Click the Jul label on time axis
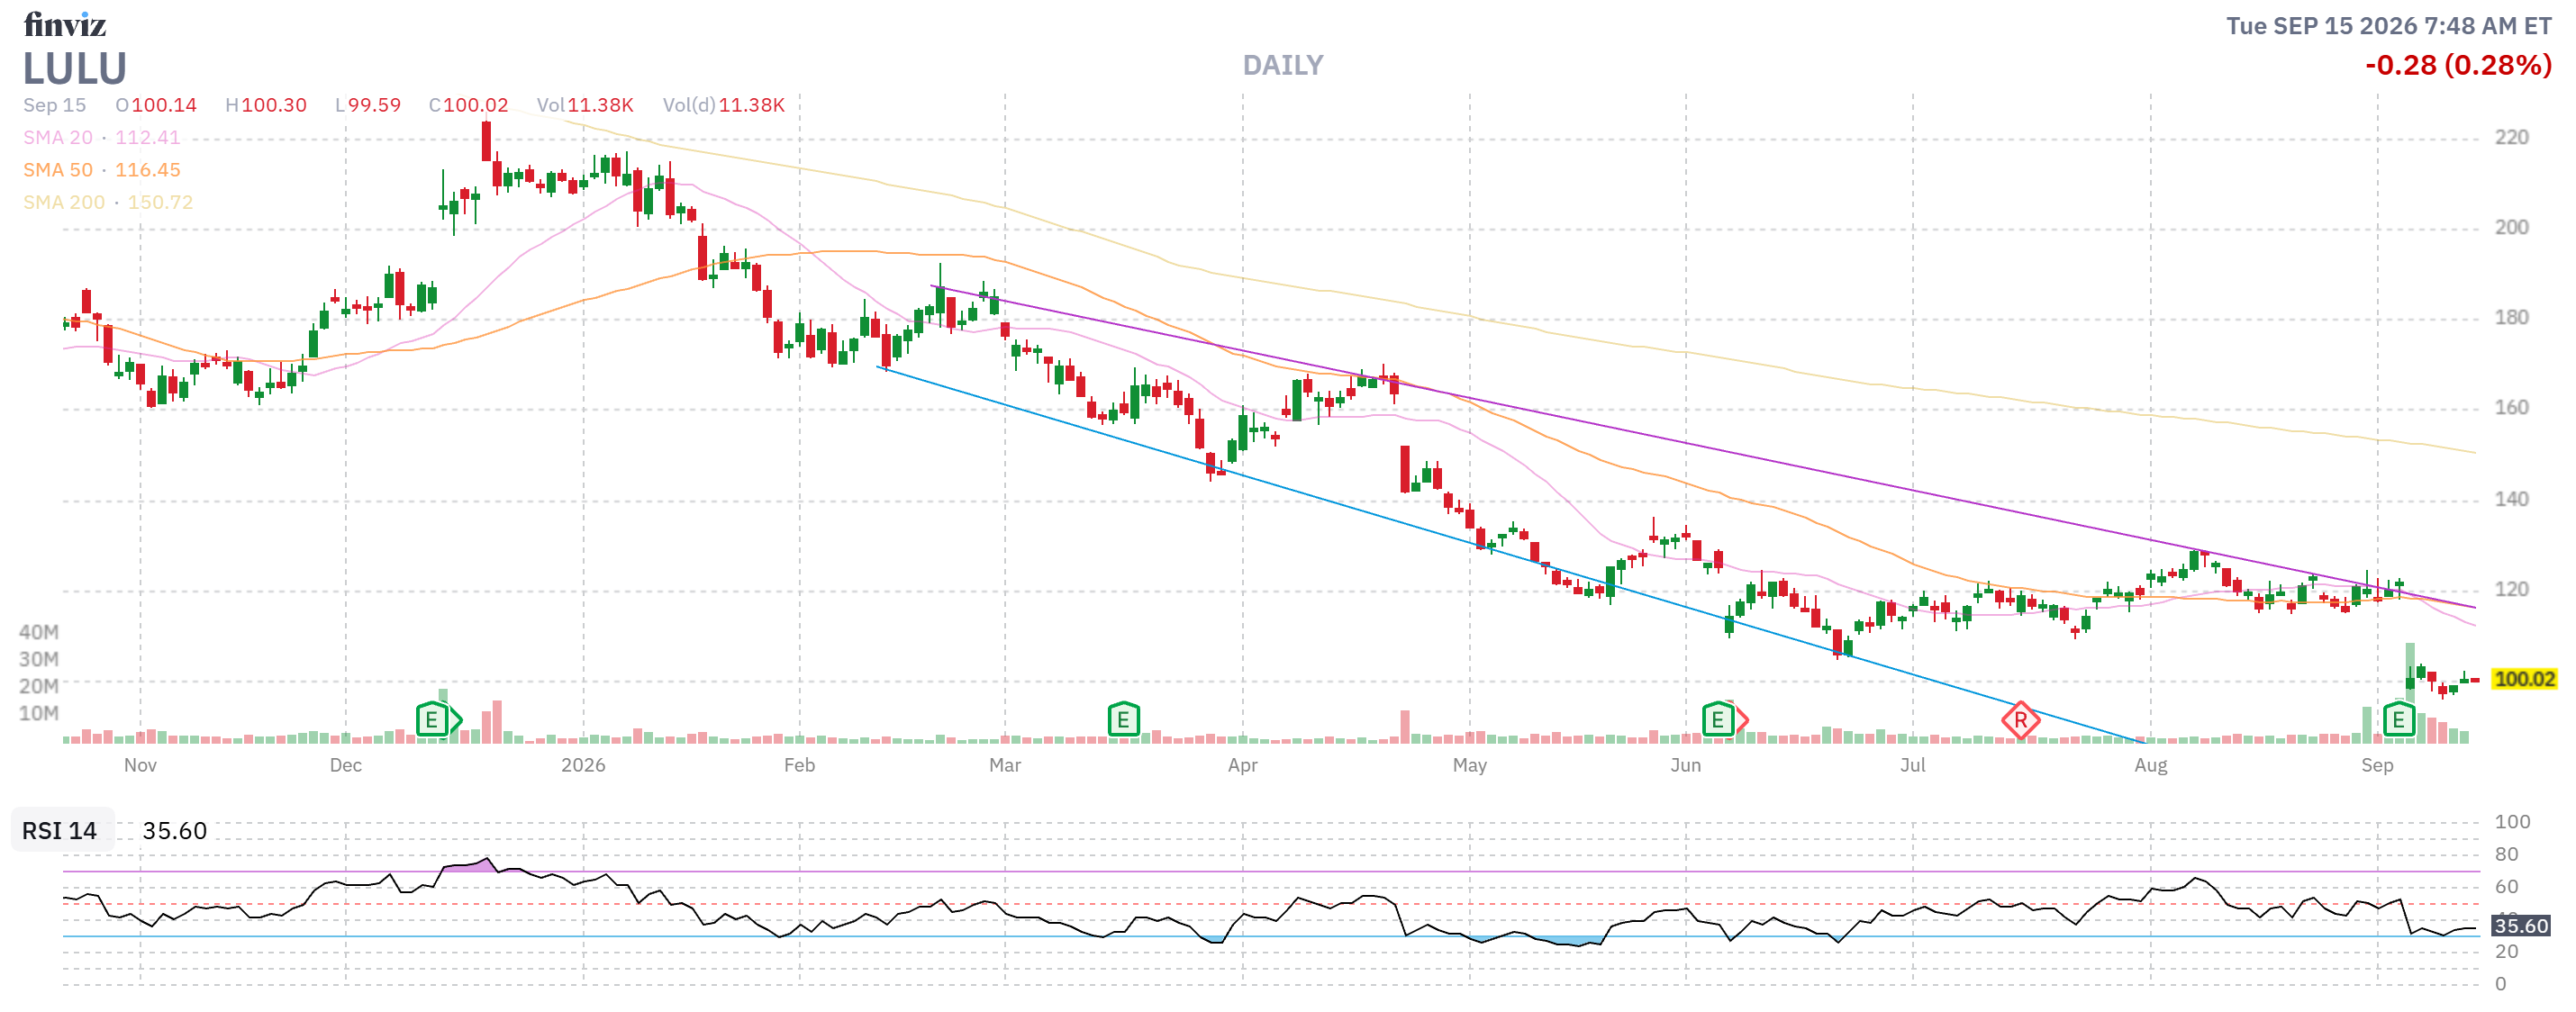The height and width of the screenshot is (1012, 2576). (x=1912, y=765)
